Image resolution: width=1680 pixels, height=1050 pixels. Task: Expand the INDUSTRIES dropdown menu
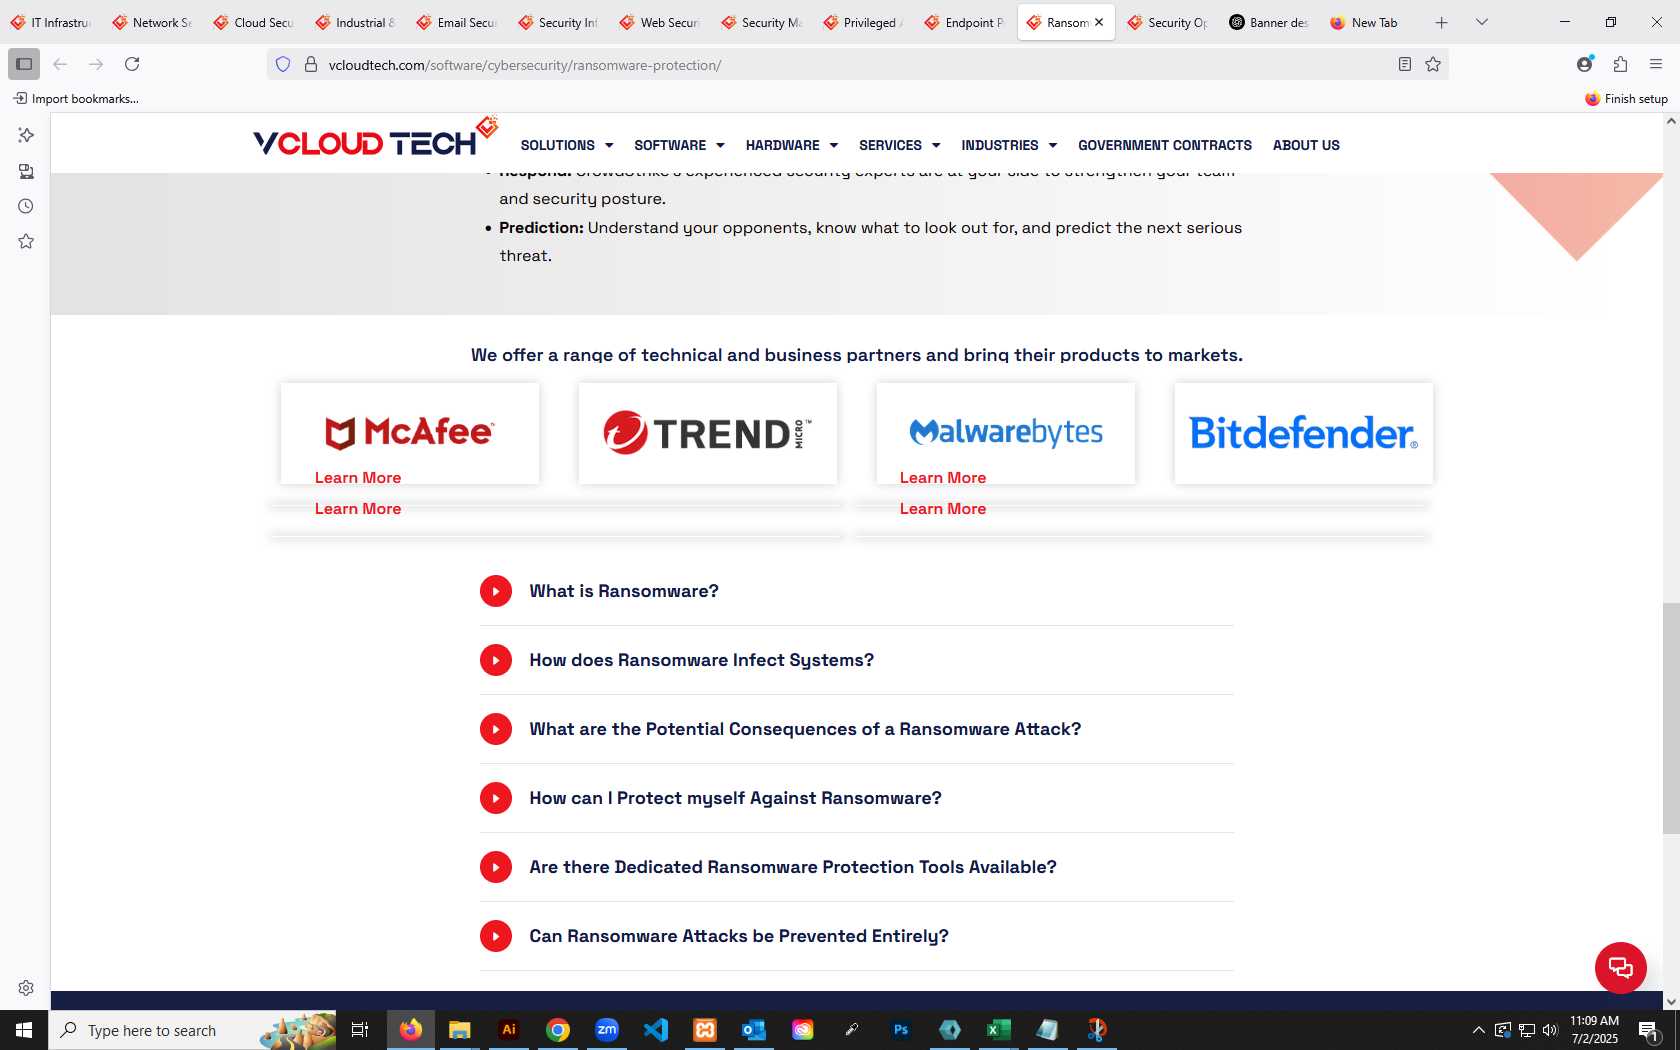tap(1009, 145)
